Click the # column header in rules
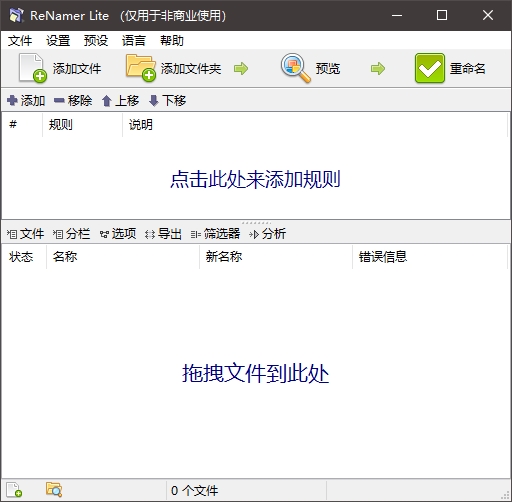 coord(22,125)
